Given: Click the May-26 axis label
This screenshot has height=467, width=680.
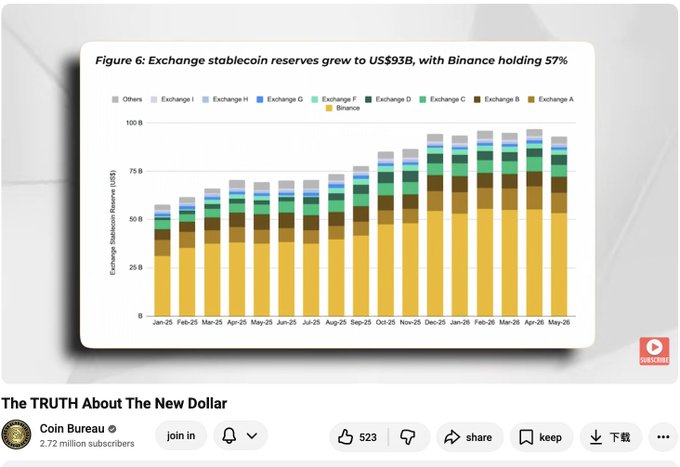Looking at the screenshot, I should click(559, 322).
